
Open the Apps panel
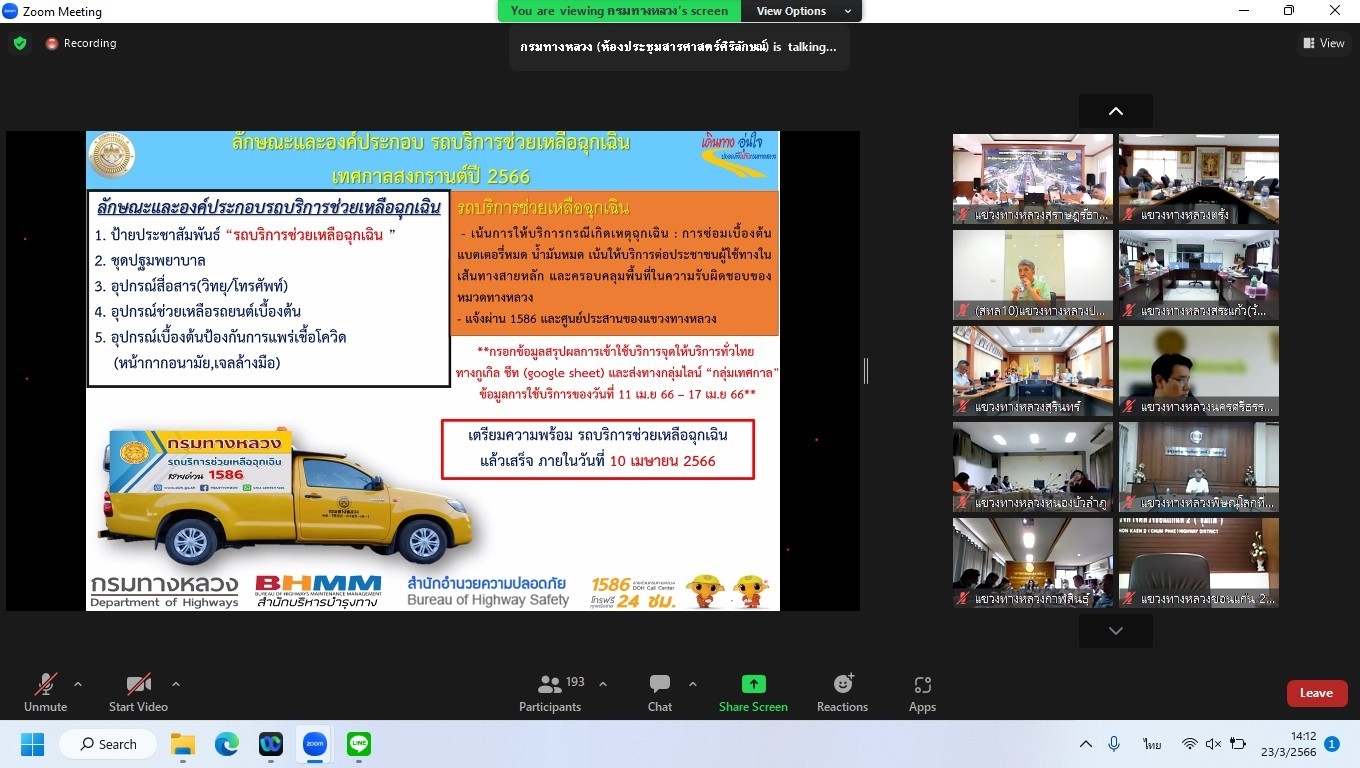point(922,693)
